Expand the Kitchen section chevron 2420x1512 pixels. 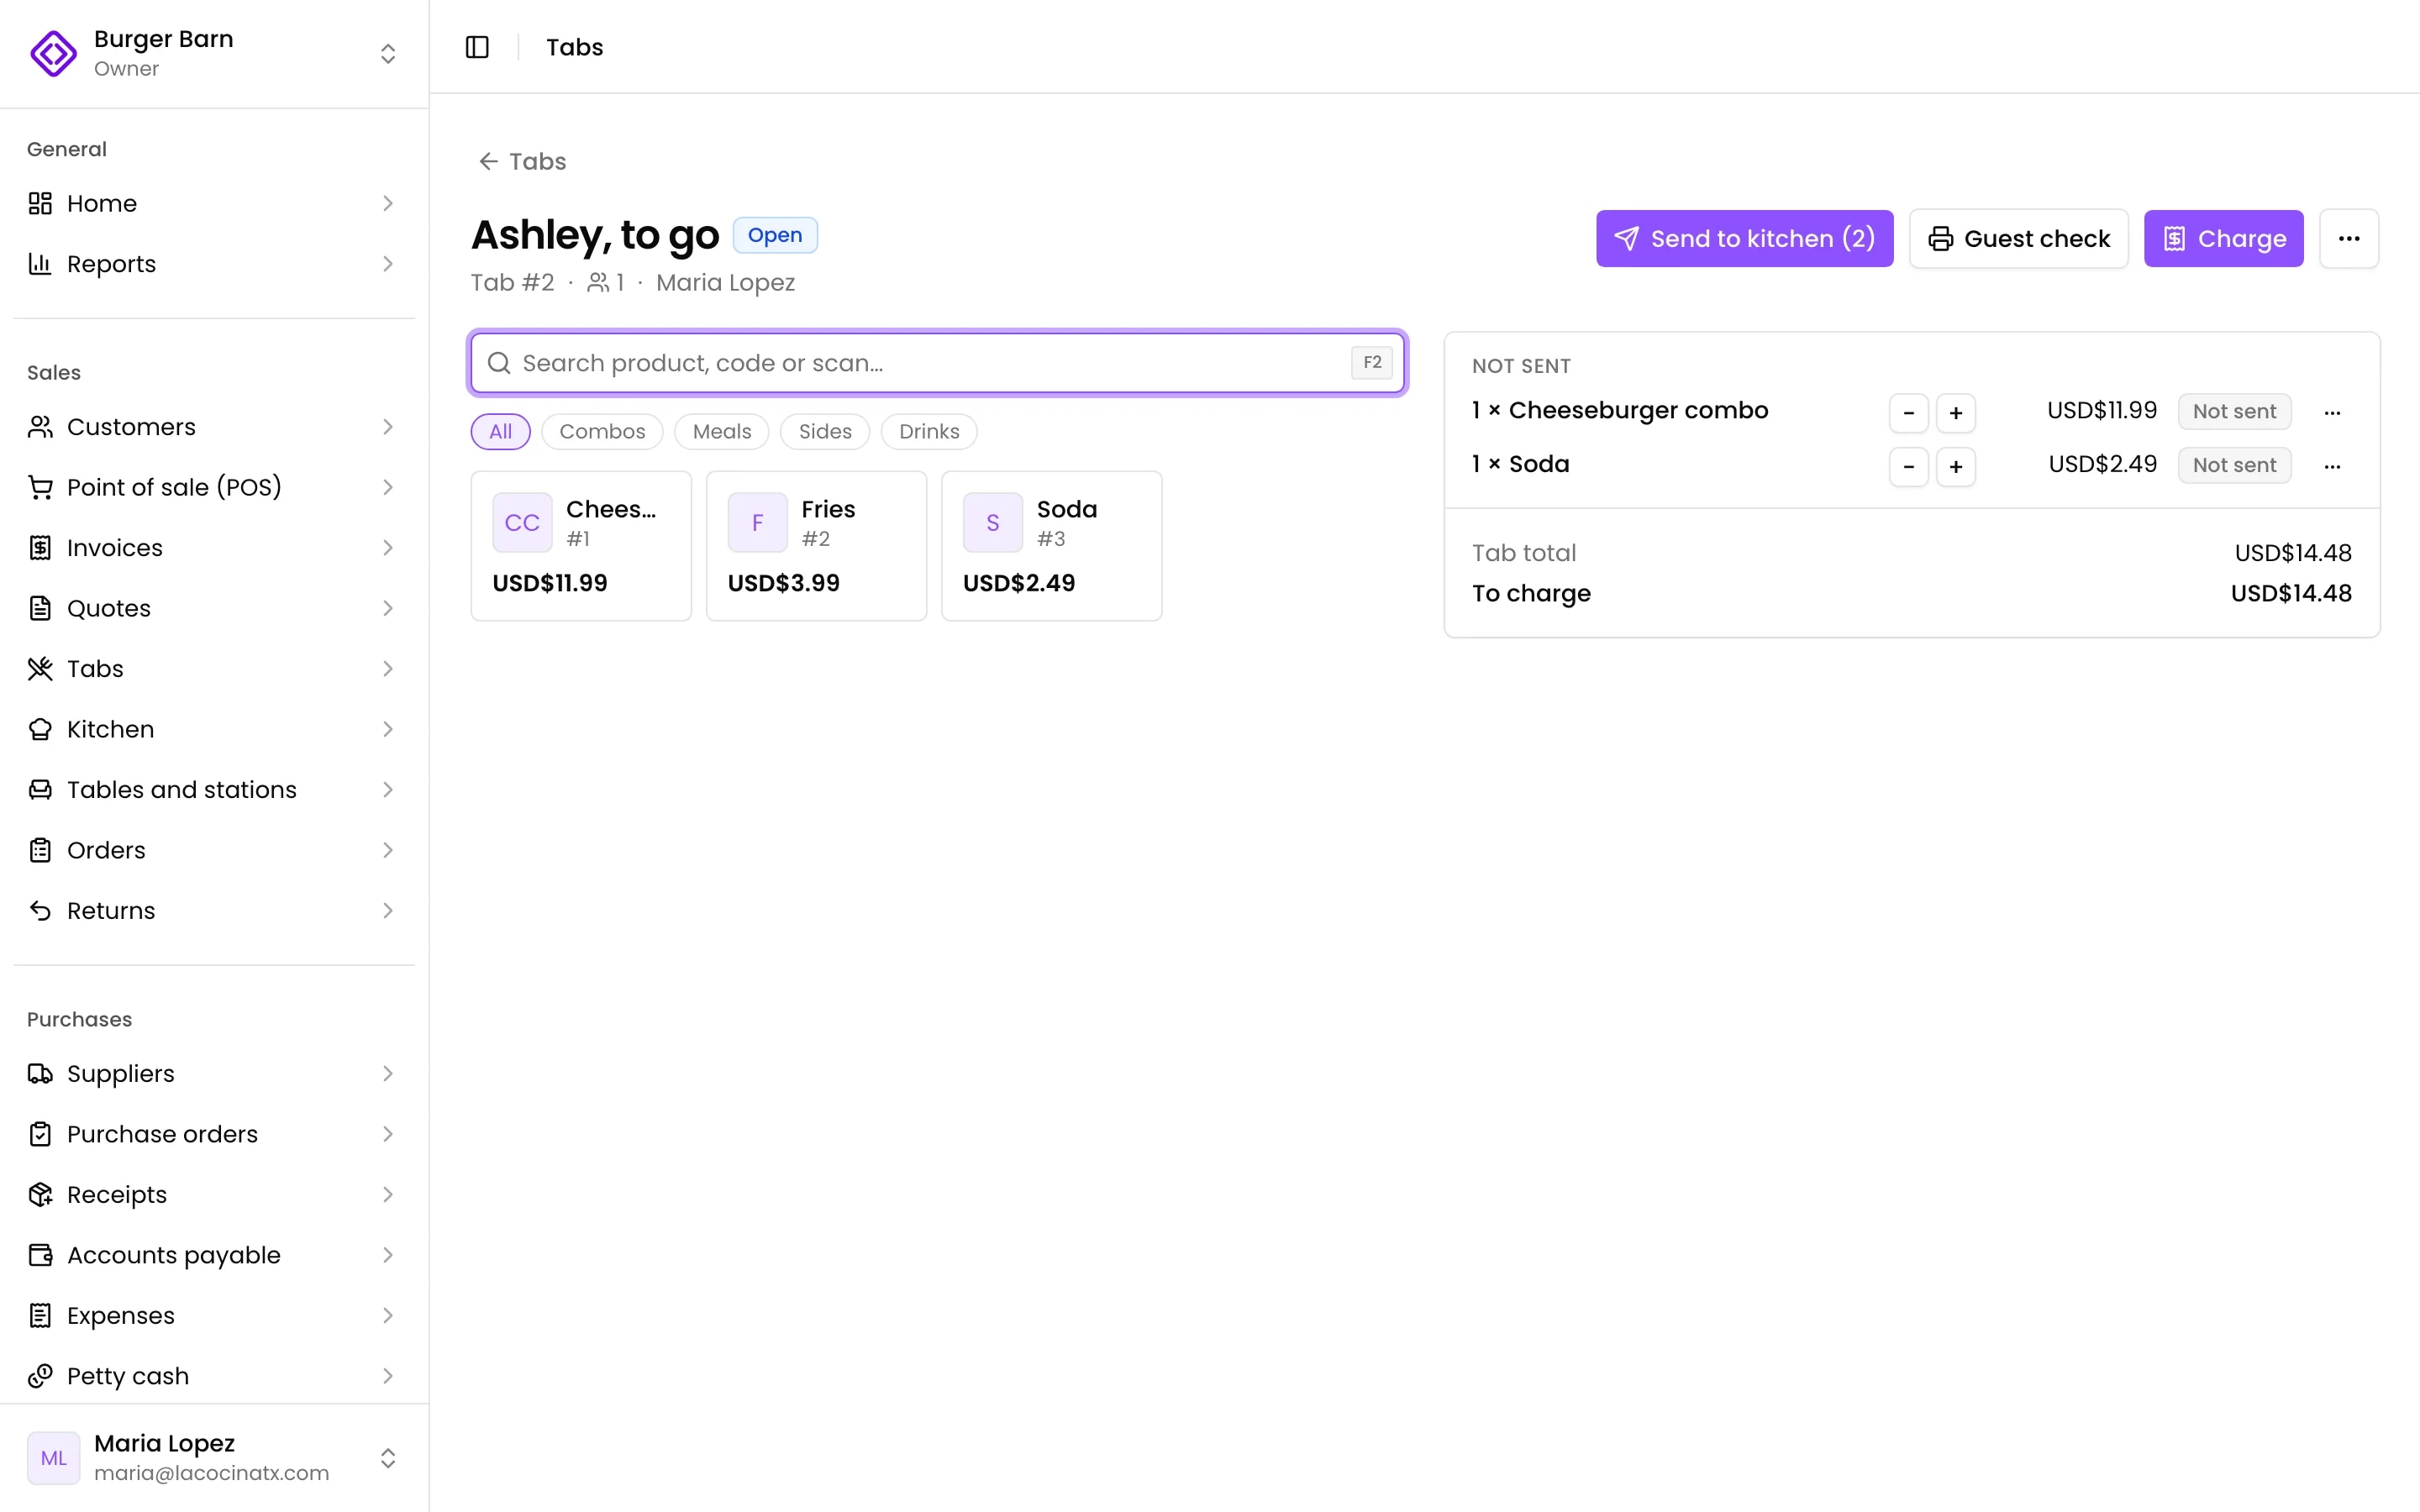click(x=388, y=729)
